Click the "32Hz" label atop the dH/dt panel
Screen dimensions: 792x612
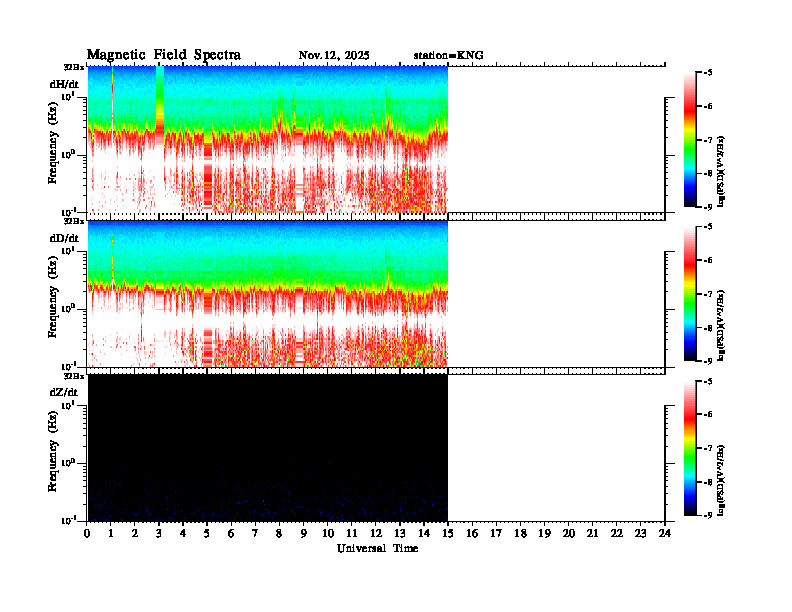click(74, 67)
